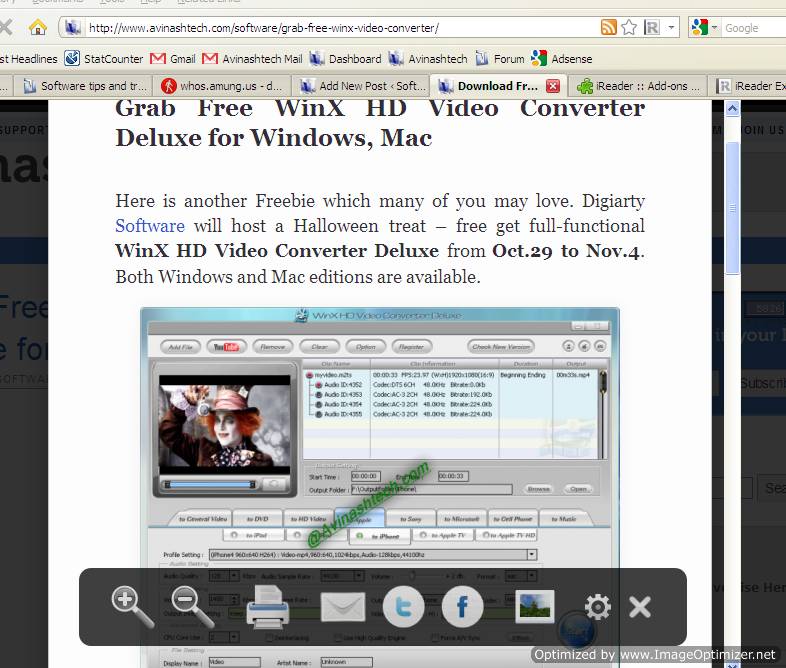
Task: Switch to iReader Ex... tab
Action: (747, 86)
